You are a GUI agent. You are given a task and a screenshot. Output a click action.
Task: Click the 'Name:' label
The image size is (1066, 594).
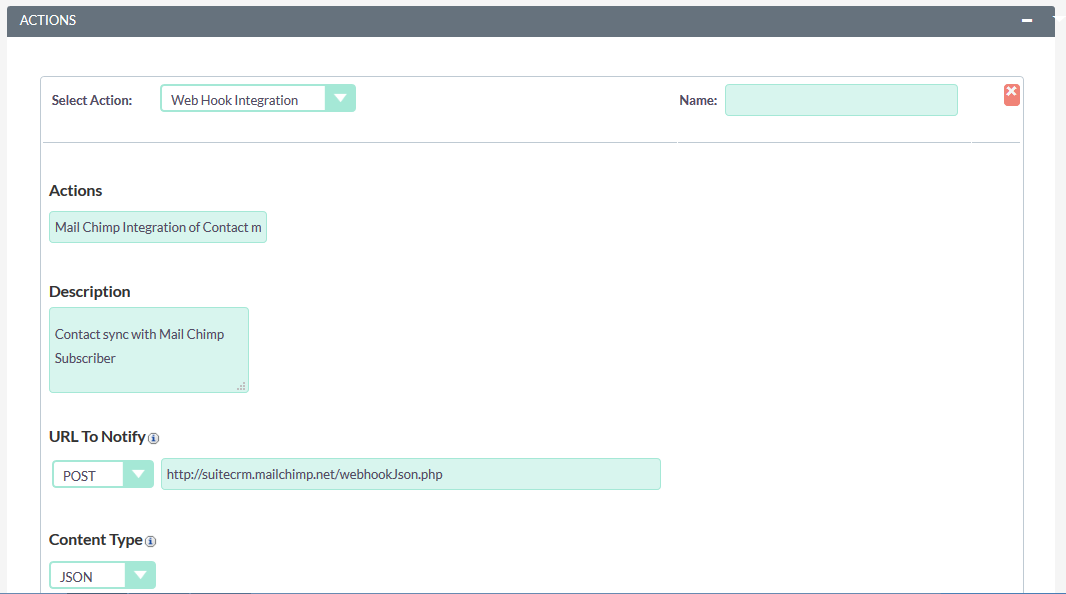click(698, 101)
